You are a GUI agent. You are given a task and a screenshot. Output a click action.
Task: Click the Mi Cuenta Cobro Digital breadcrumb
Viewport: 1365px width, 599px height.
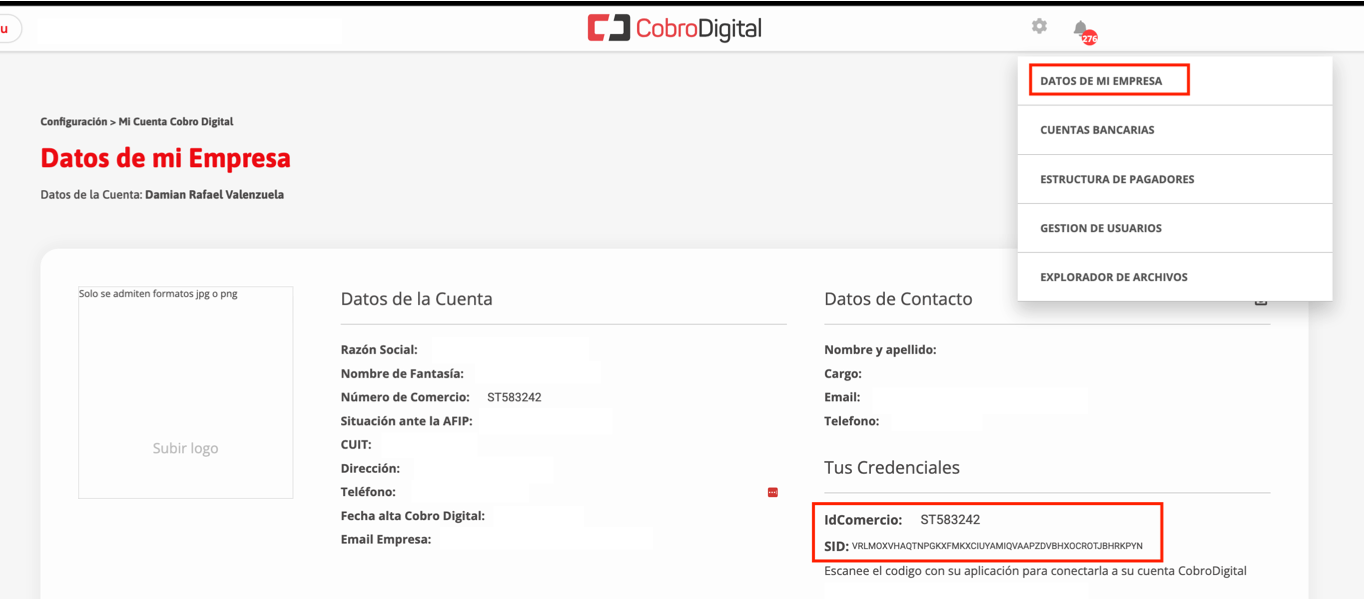coord(176,121)
